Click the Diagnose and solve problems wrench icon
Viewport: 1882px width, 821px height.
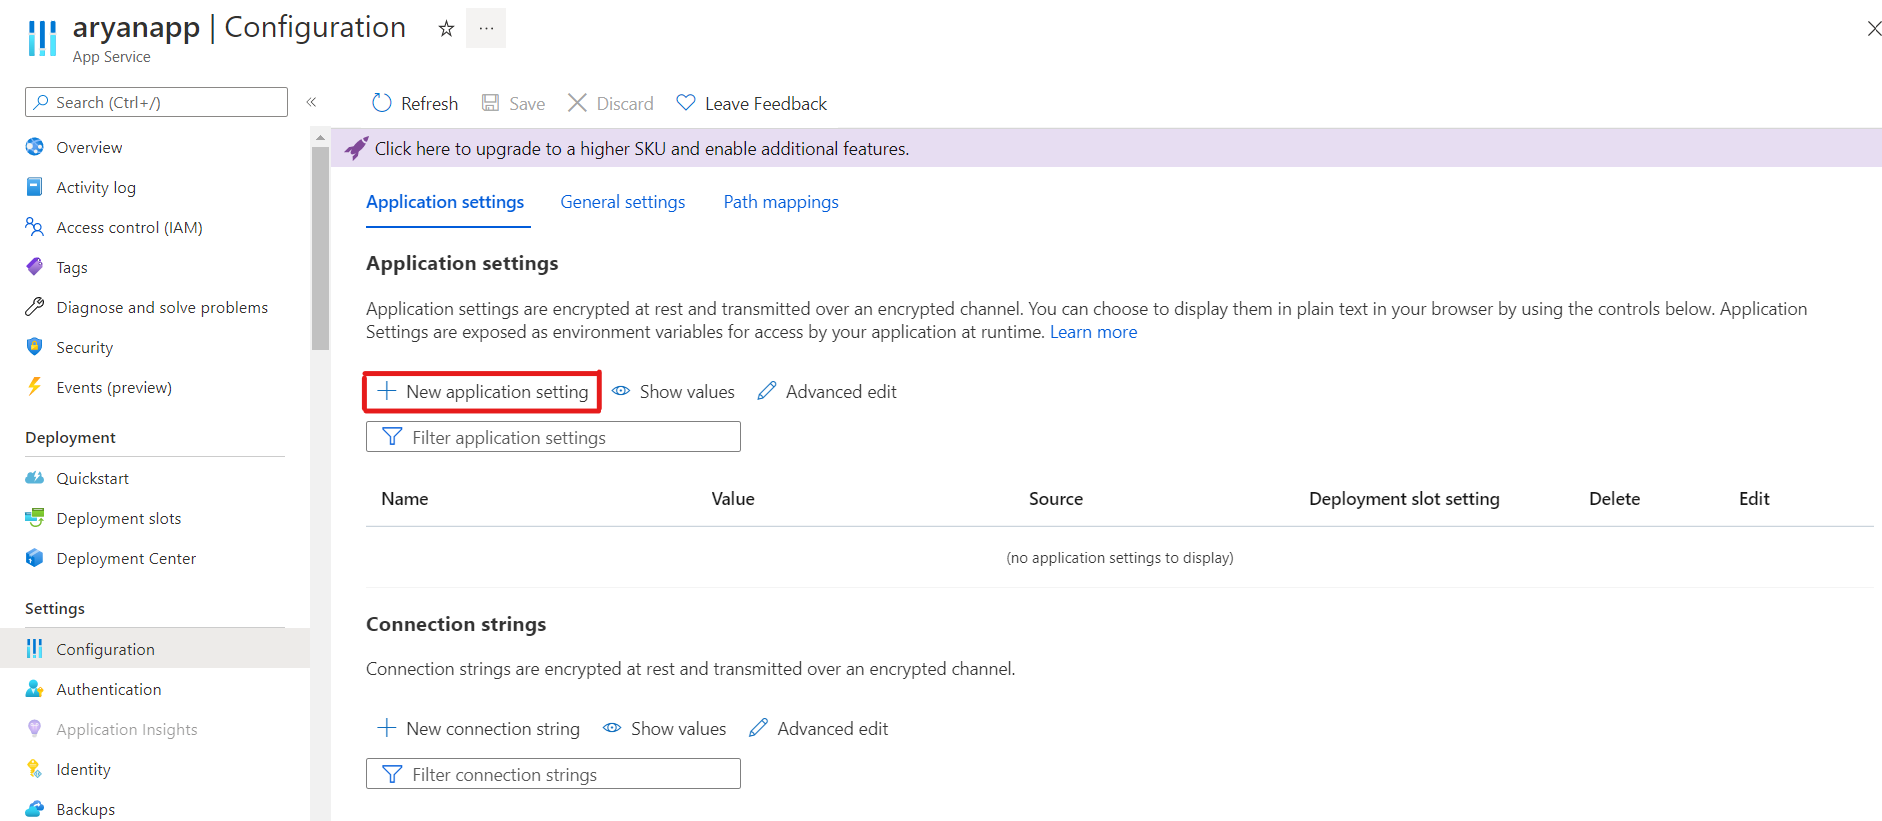tap(34, 307)
